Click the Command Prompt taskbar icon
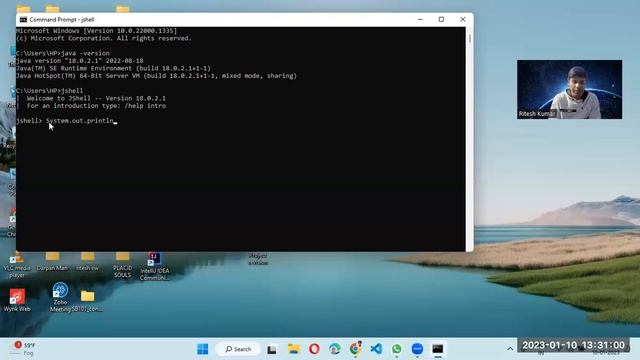 click(x=438, y=349)
